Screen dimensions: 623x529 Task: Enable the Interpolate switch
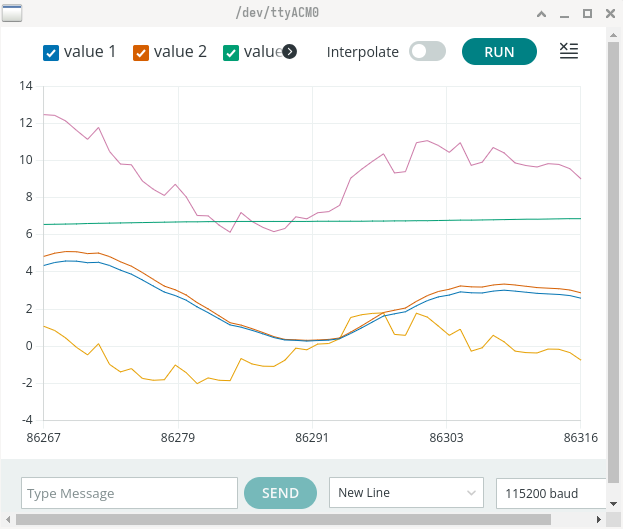tap(427, 52)
